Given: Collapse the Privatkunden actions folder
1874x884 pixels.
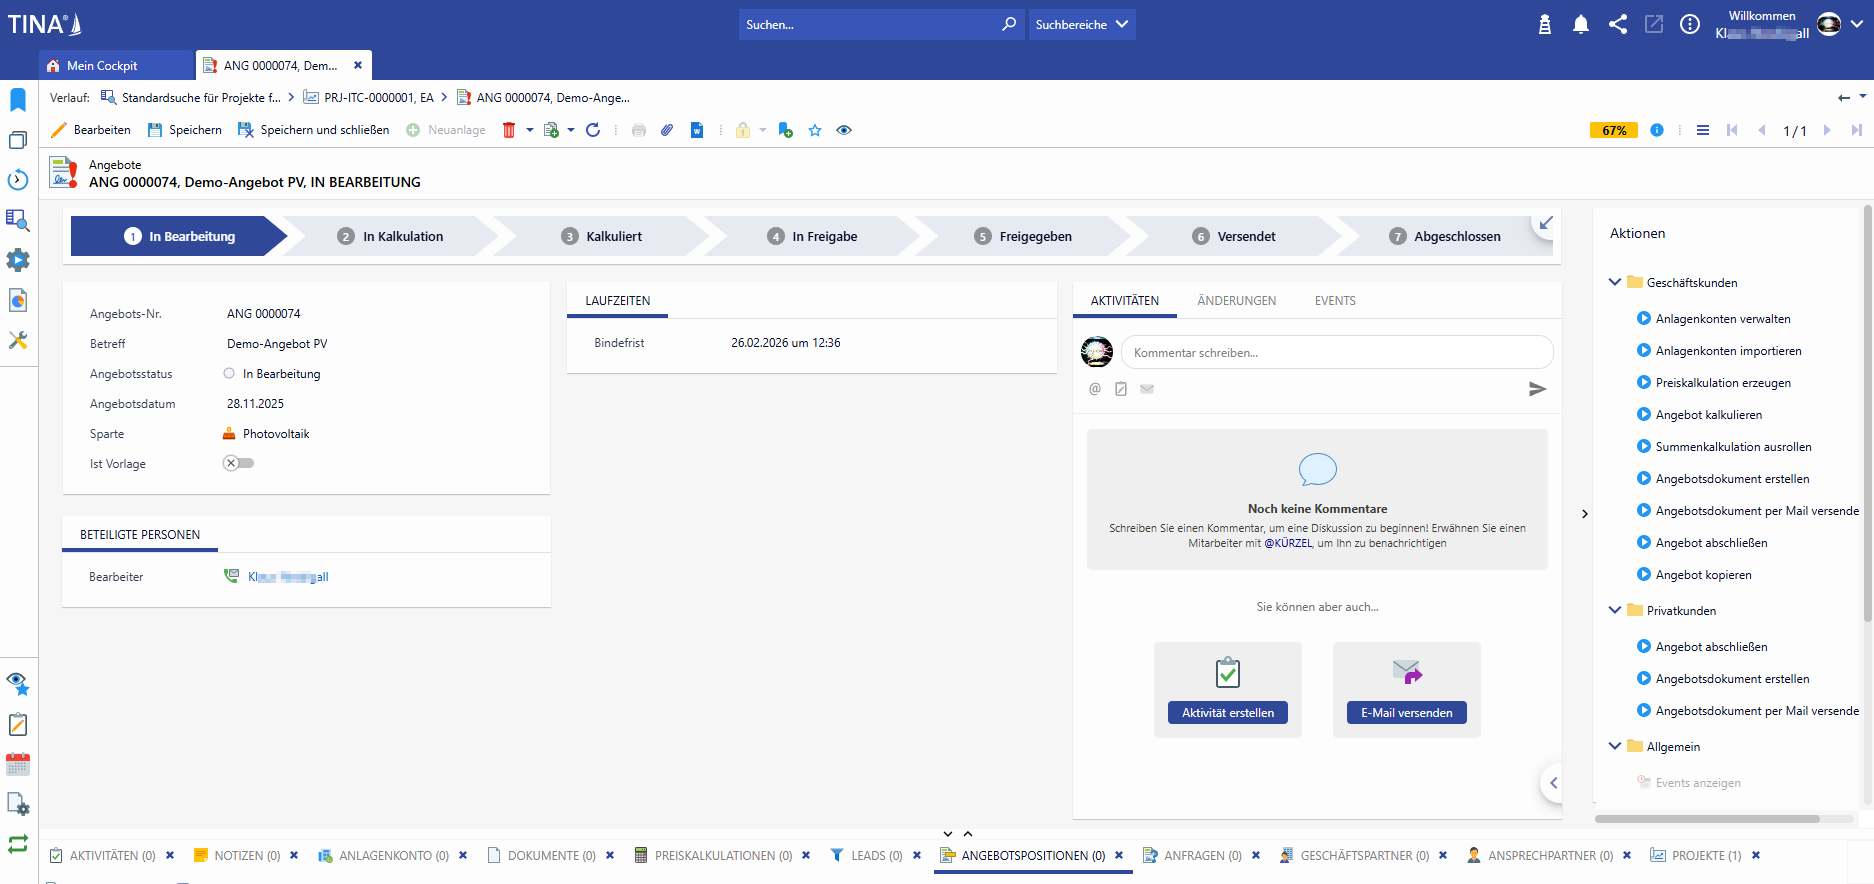Looking at the screenshot, I should point(1614,610).
